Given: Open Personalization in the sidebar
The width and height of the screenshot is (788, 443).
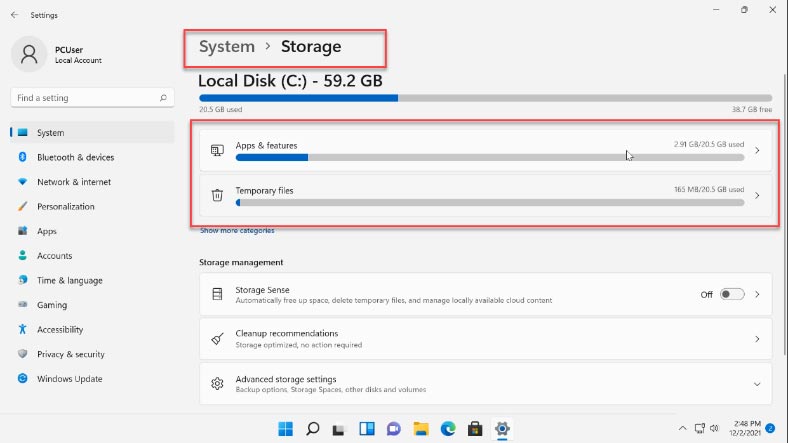Looking at the screenshot, I should click(x=92, y=206).
